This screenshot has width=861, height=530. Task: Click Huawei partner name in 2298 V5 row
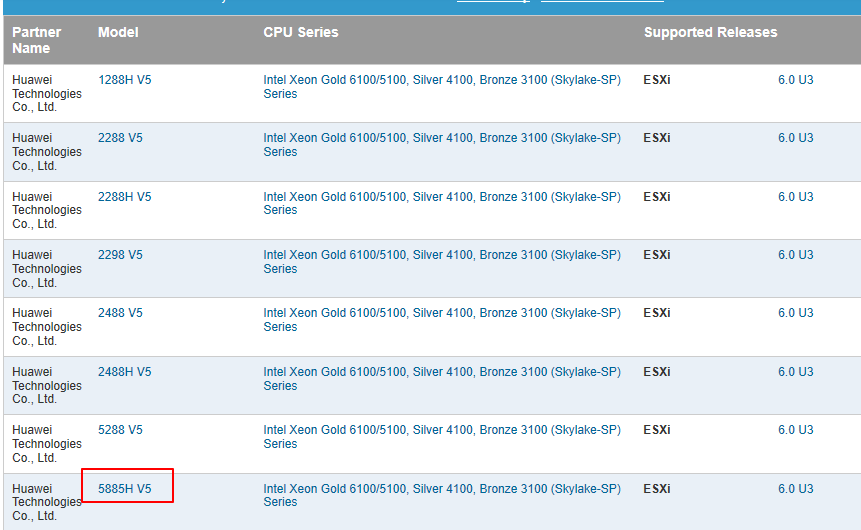(47, 269)
